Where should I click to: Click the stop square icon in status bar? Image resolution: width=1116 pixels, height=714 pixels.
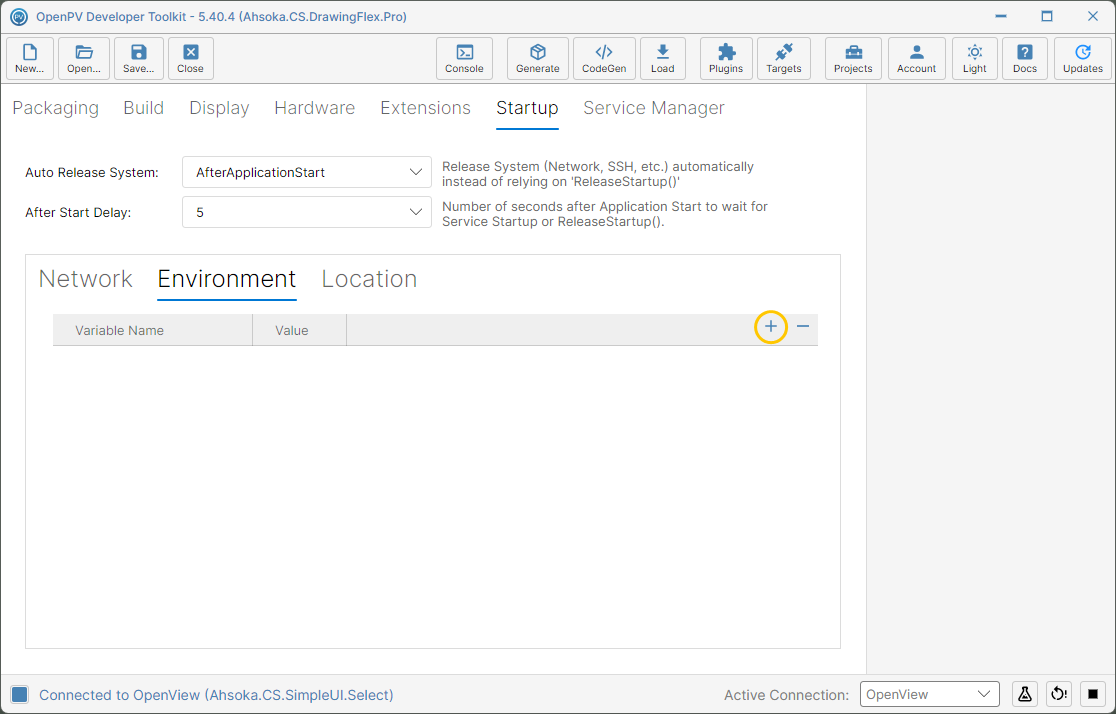pyautogui.click(x=1093, y=694)
